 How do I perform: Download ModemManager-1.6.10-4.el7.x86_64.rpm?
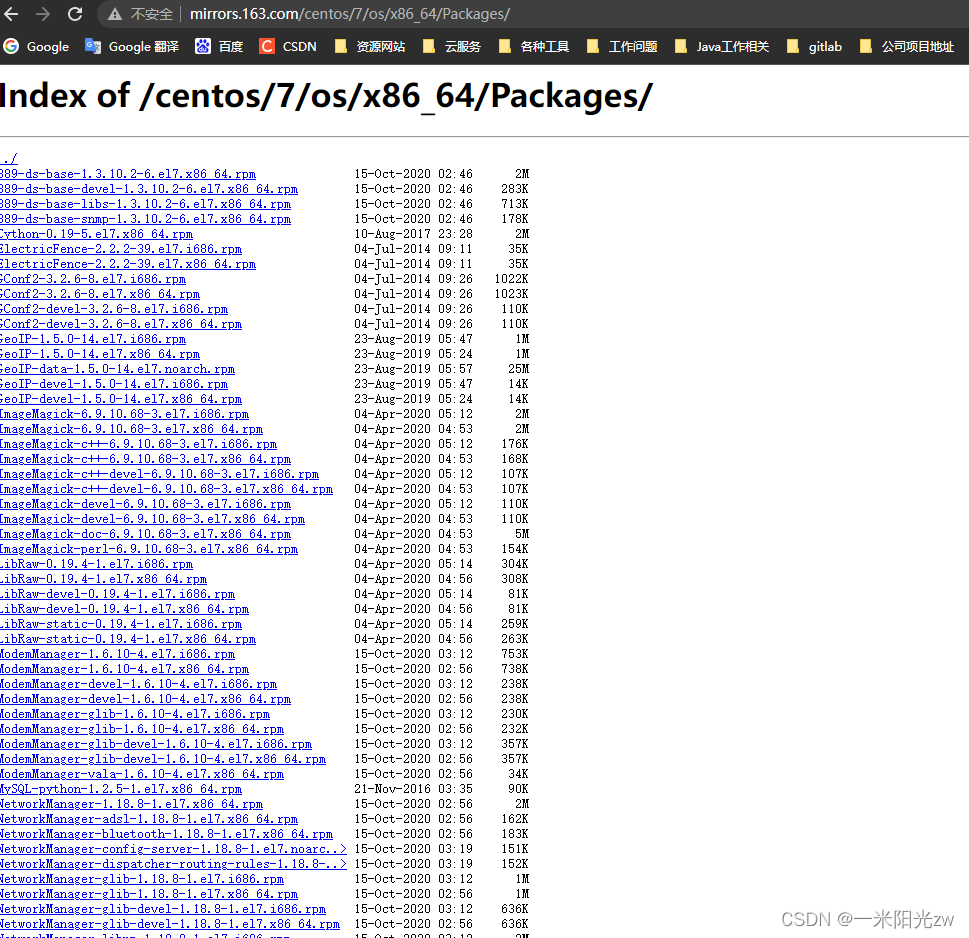point(124,669)
